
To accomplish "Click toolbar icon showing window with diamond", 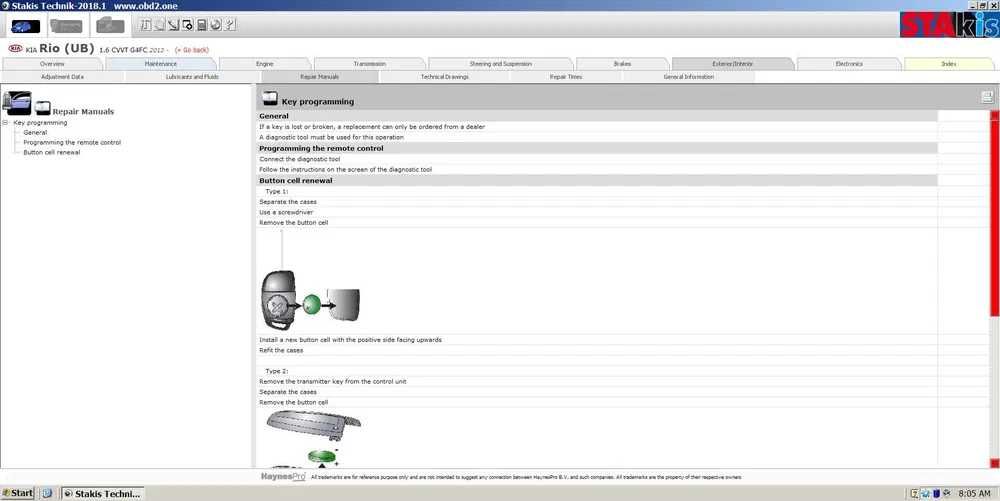I will point(188,25).
